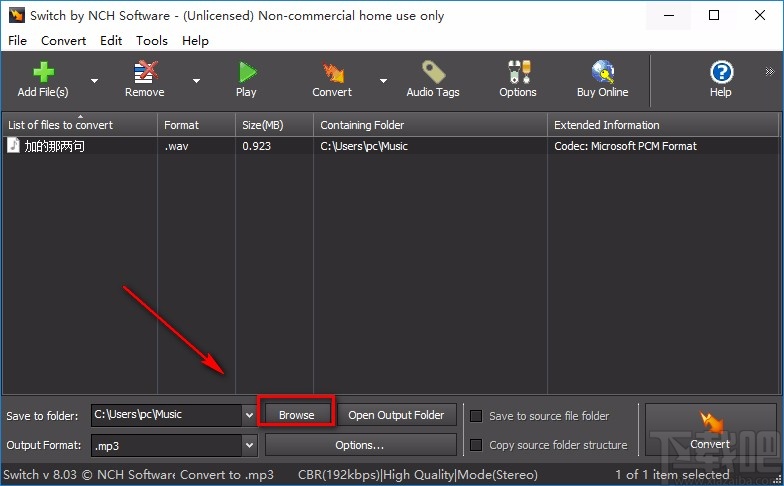Click the green Play toolbar icon
The image size is (784, 486).
click(x=247, y=72)
